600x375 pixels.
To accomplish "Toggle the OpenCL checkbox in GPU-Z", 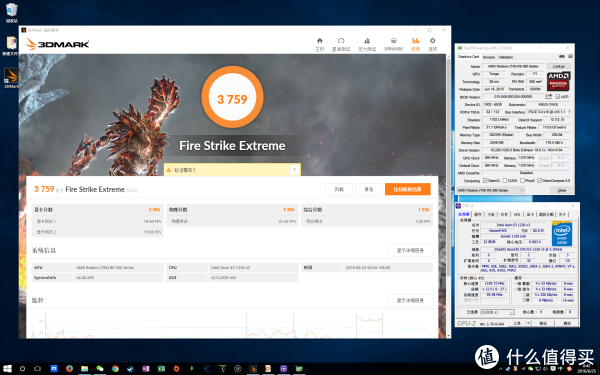I will pos(485,181).
